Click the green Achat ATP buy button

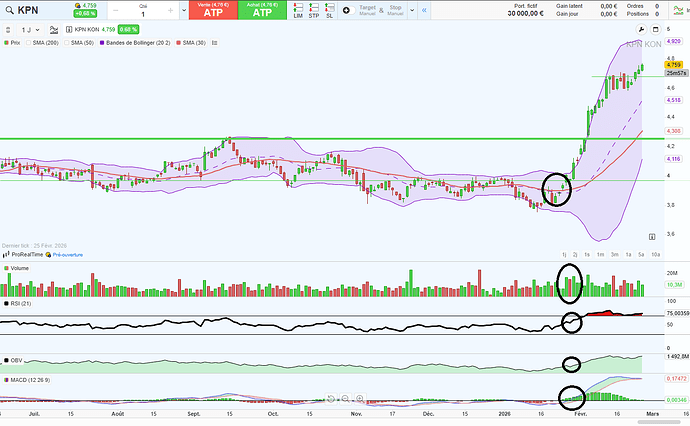(262, 11)
